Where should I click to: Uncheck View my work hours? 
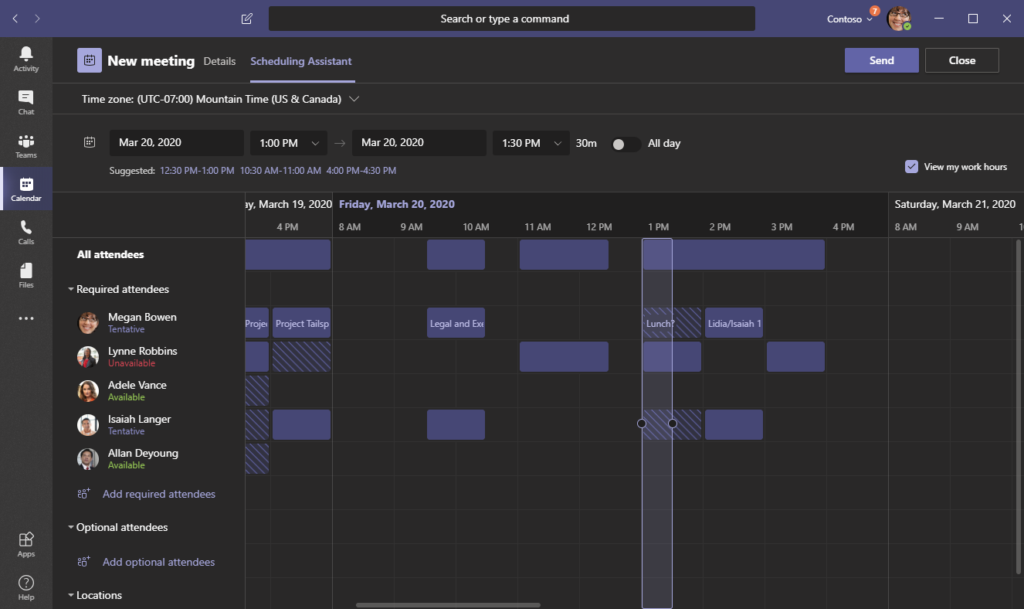[911, 166]
